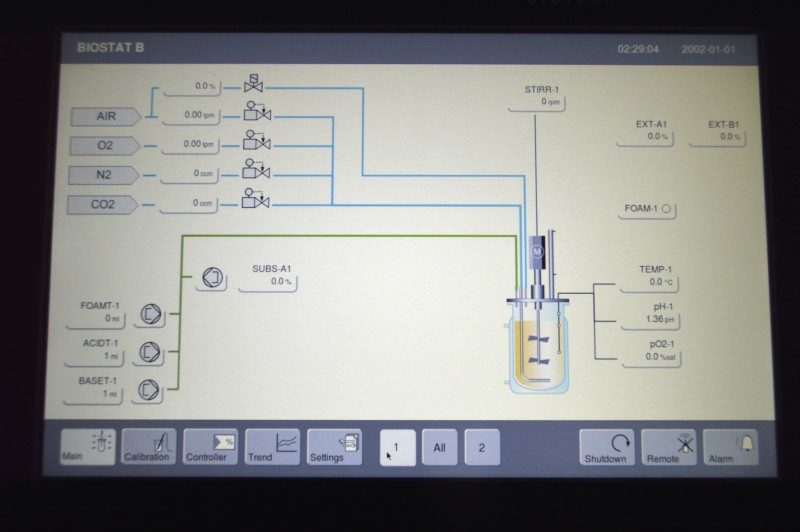The width and height of the screenshot is (800, 532).
Task: Click the N2 gas supply label
Action: coord(104,175)
